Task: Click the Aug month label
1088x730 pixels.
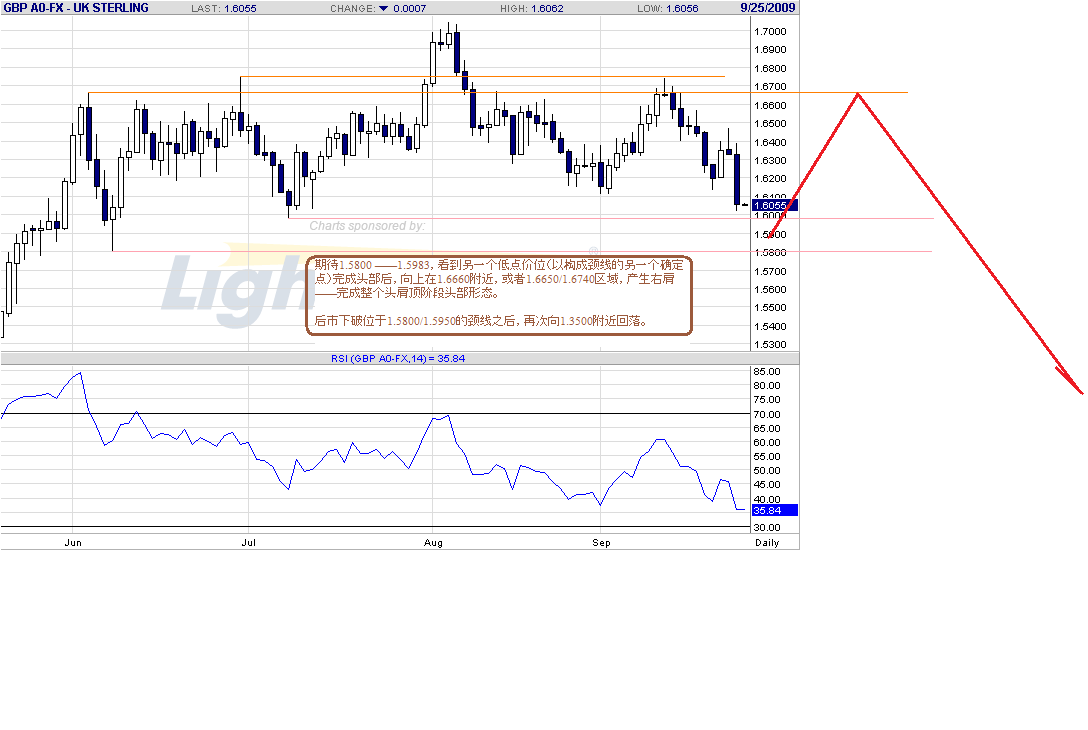Action: (433, 543)
